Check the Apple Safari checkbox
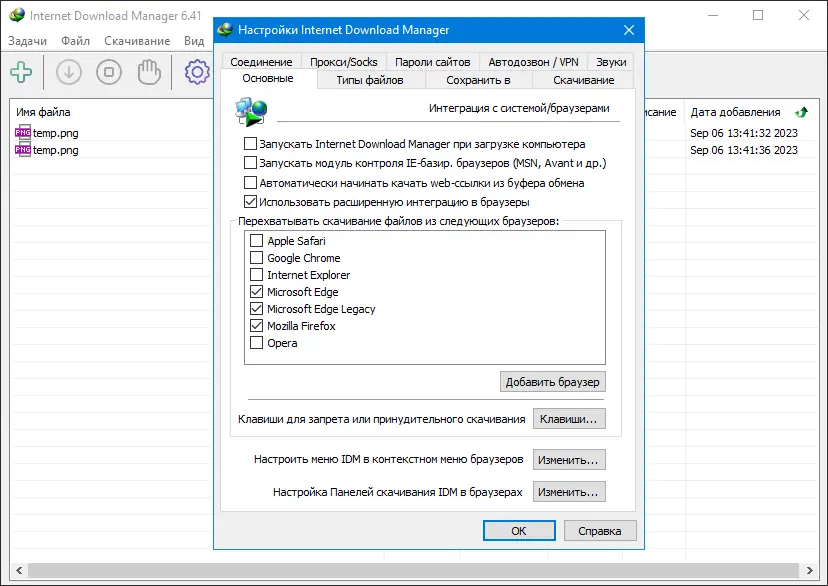 pyautogui.click(x=256, y=241)
